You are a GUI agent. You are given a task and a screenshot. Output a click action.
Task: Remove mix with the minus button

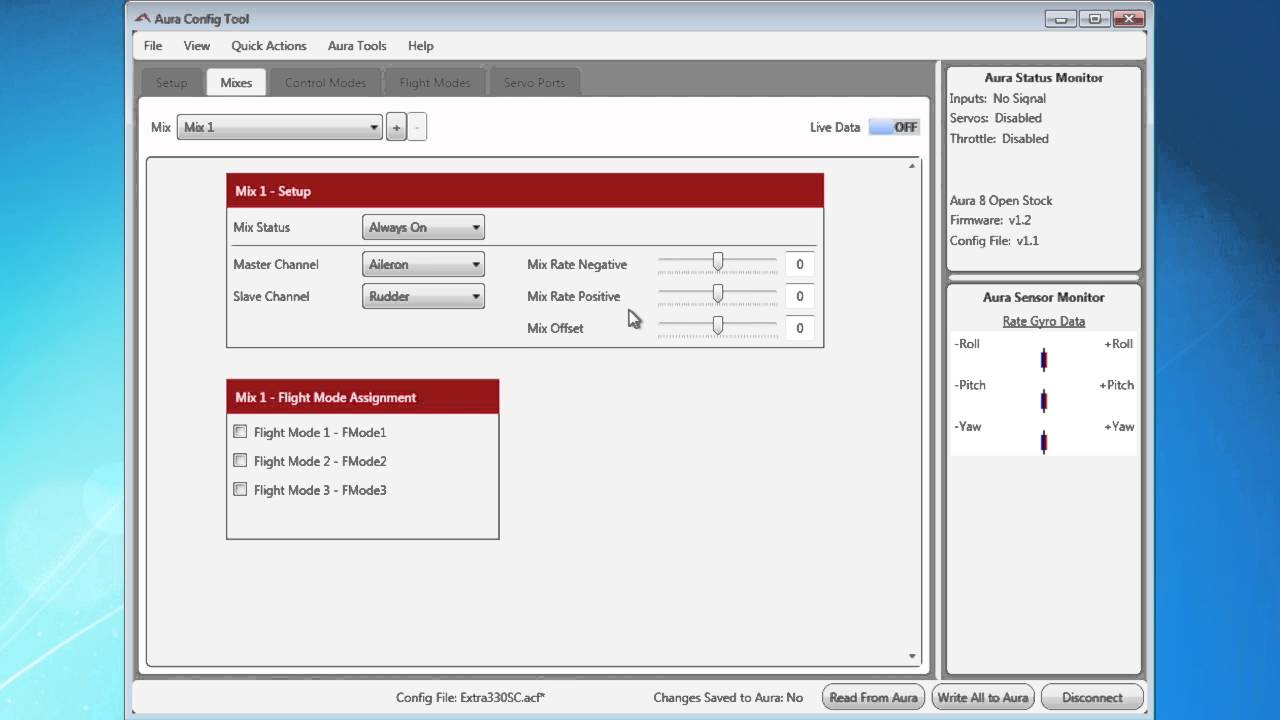[x=417, y=127]
